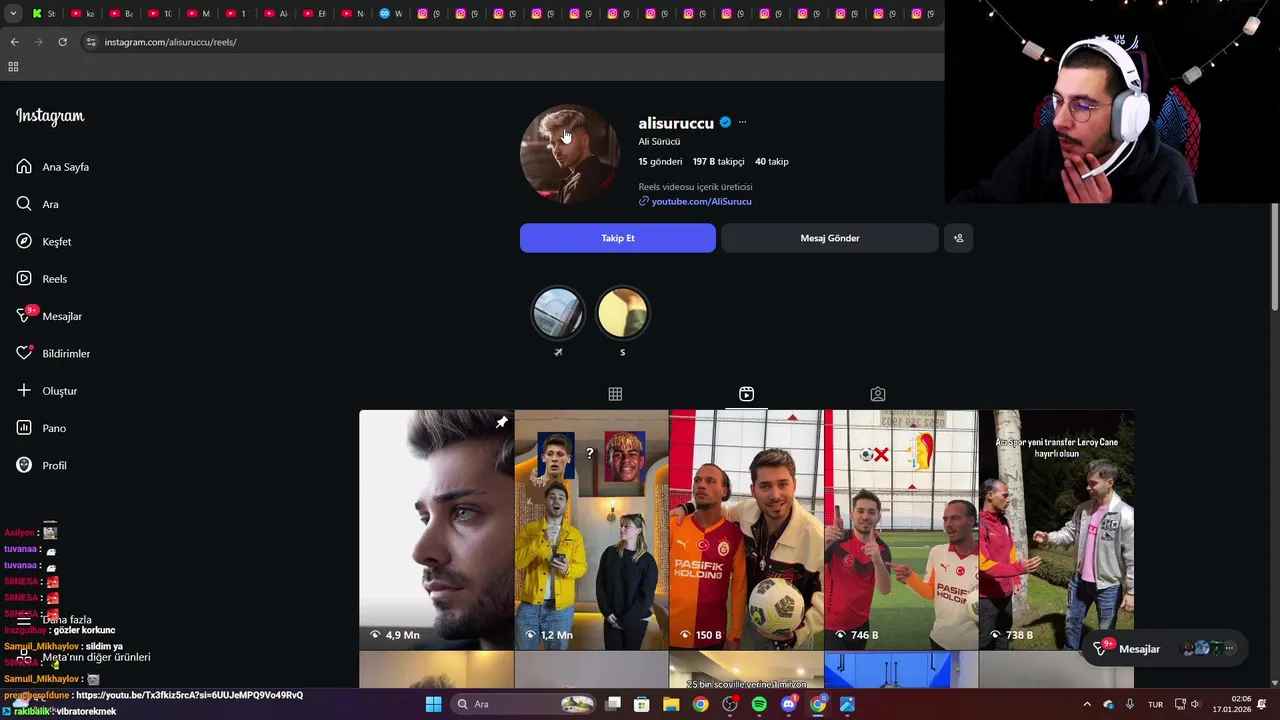Open the reel with 746 B views

(901, 530)
